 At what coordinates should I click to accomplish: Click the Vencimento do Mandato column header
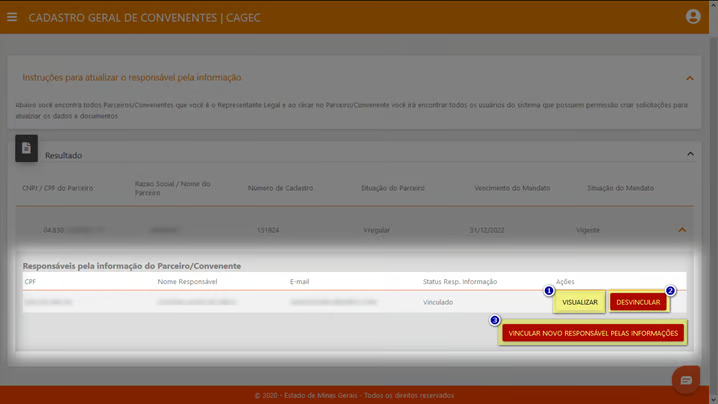pyautogui.click(x=501, y=188)
